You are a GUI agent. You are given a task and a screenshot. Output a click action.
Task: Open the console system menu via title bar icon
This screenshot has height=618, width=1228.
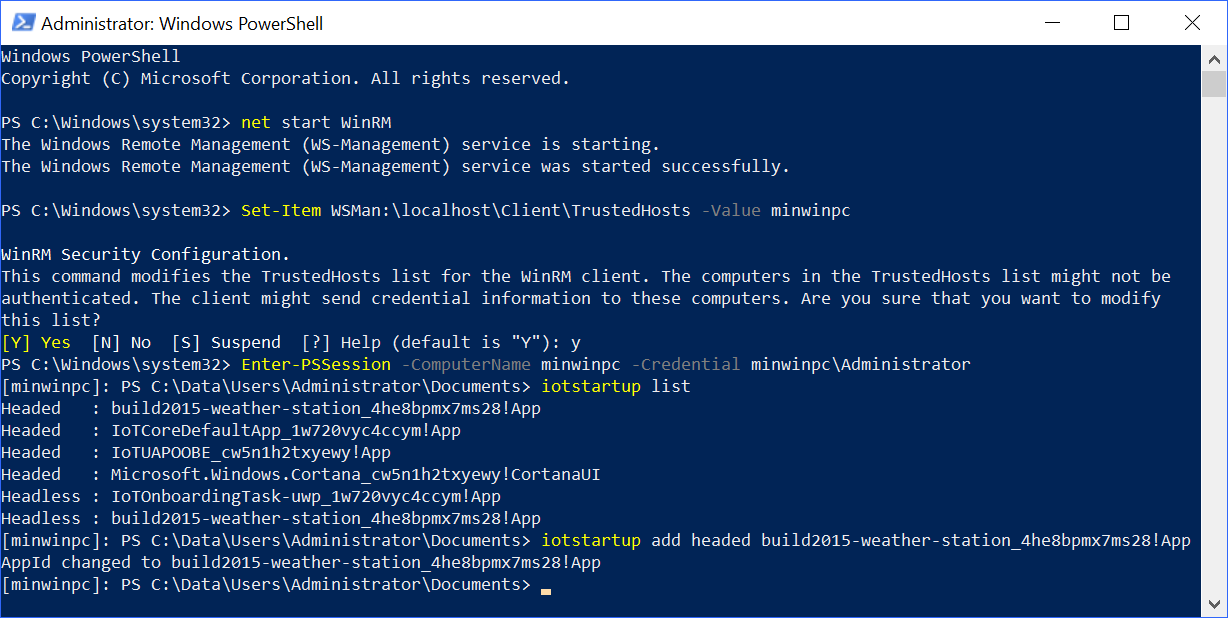tap(21, 22)
